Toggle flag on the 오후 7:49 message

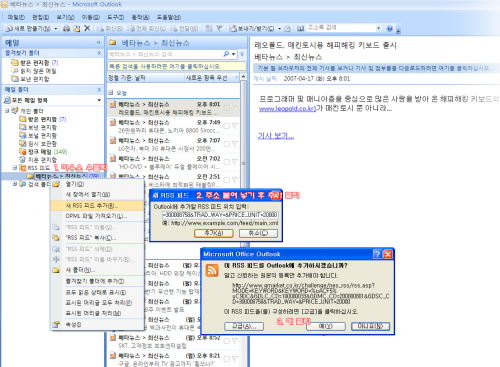tap(235, 126)
